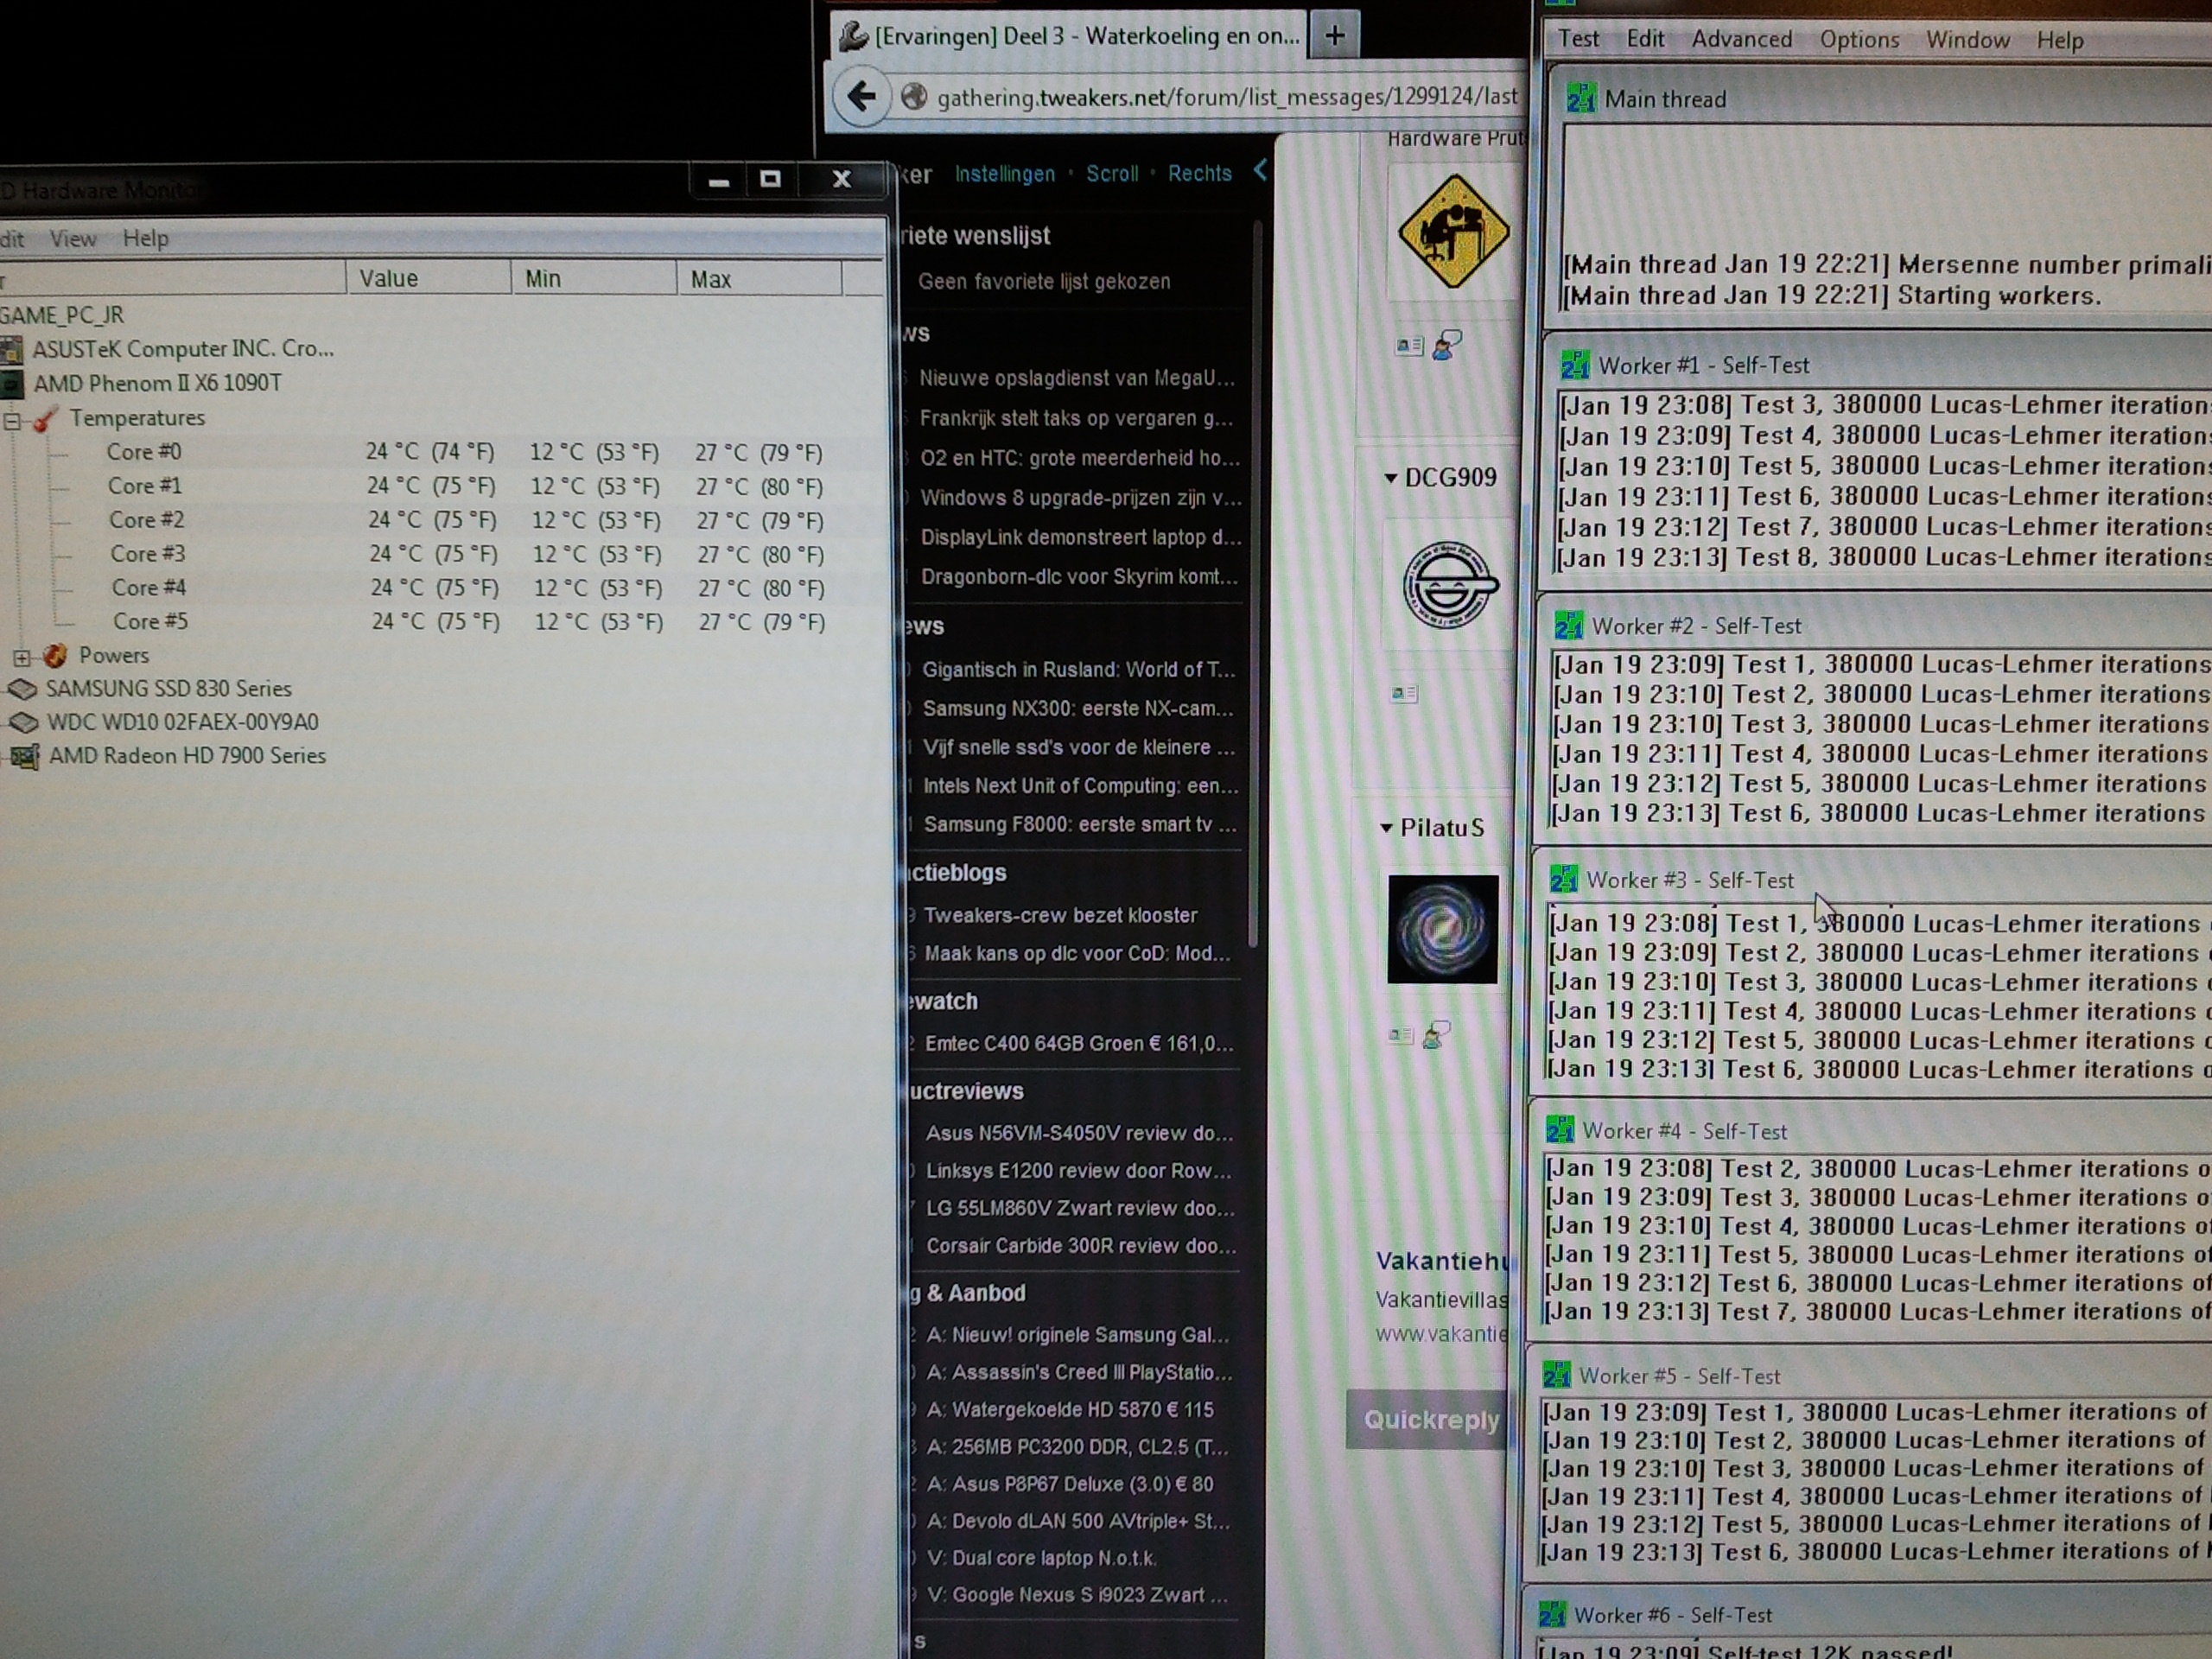Click the Quickreply button
The height and width of the screenshot is (1659, 2212).
[x=1430, y=1419]
